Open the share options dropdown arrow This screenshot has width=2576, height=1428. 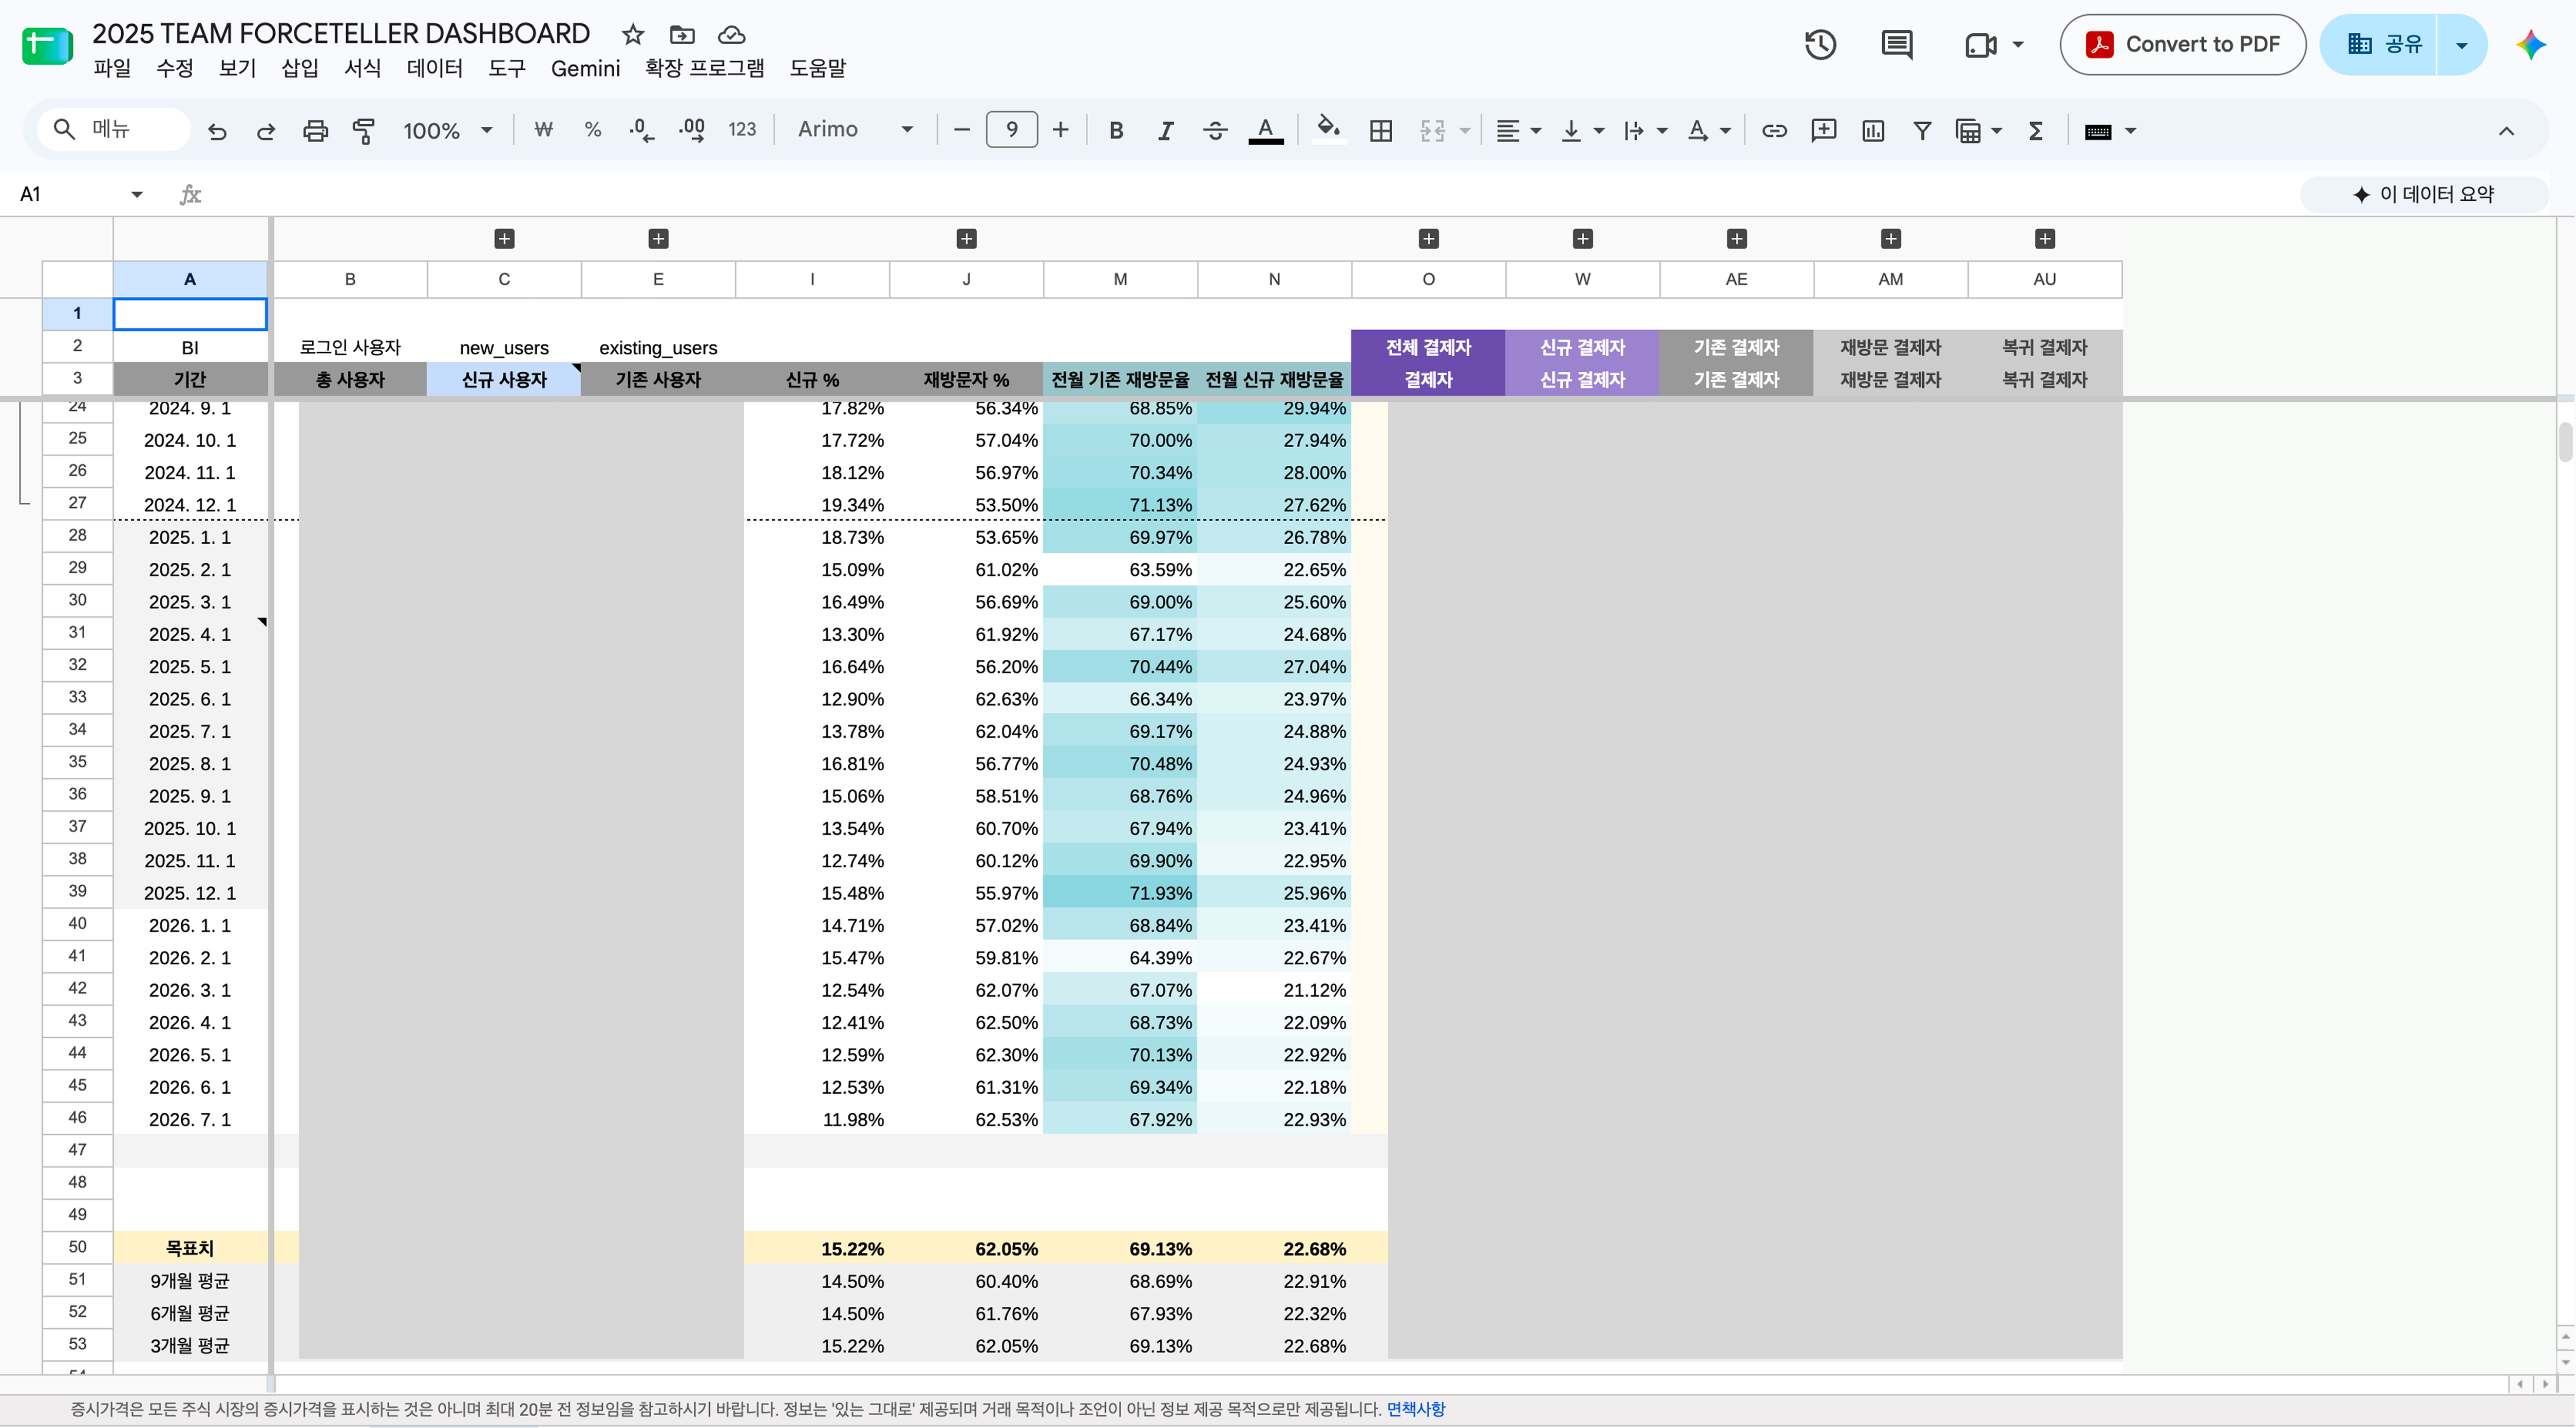(2462, 45)
